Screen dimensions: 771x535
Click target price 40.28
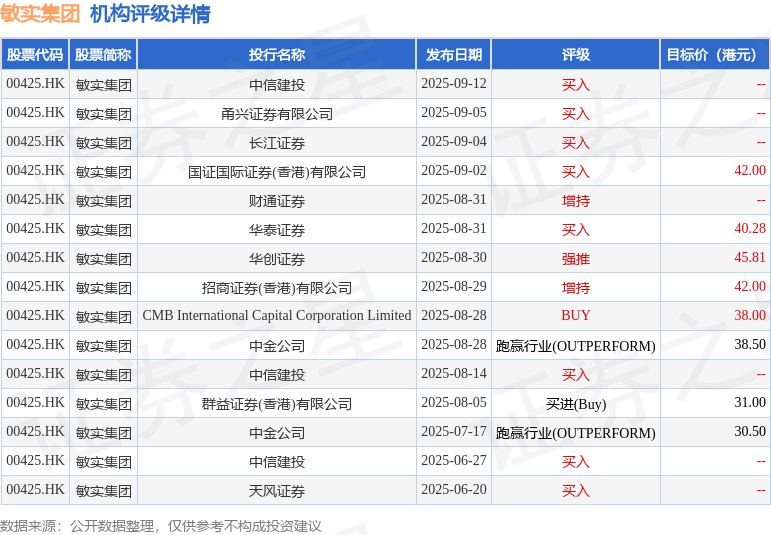(750, 228)
